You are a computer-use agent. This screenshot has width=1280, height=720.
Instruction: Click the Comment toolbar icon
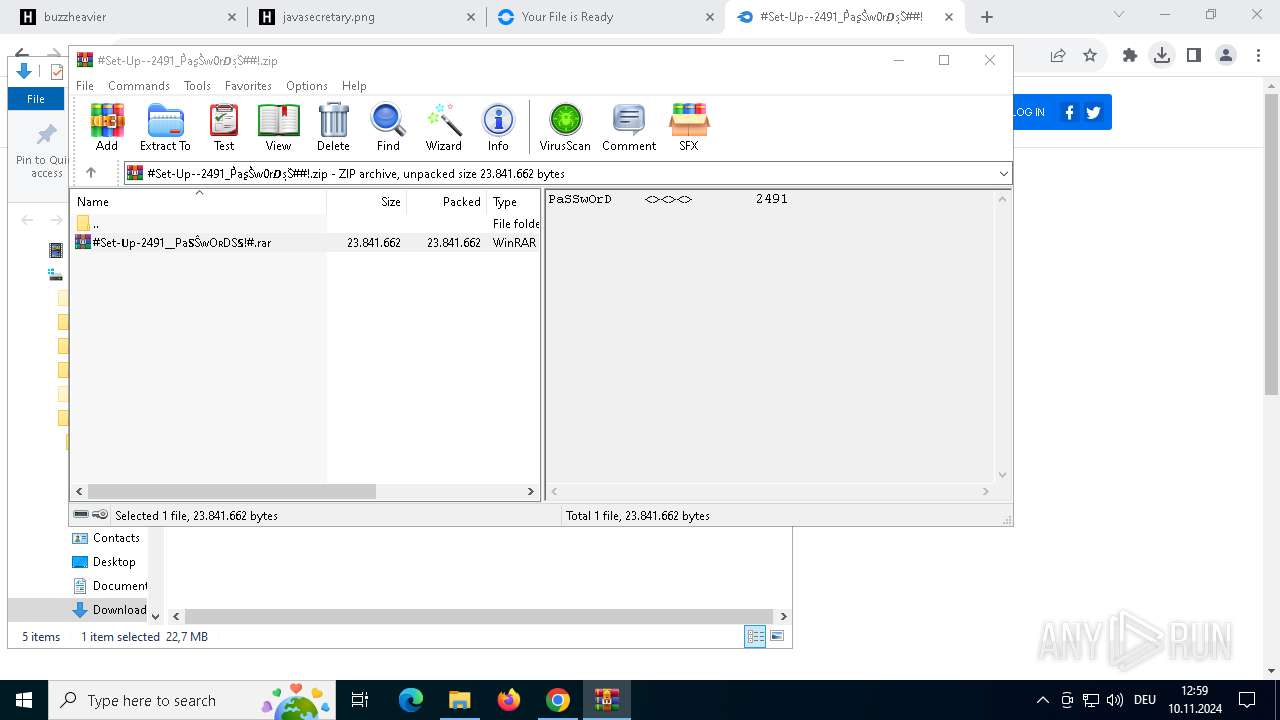point(629,127)
